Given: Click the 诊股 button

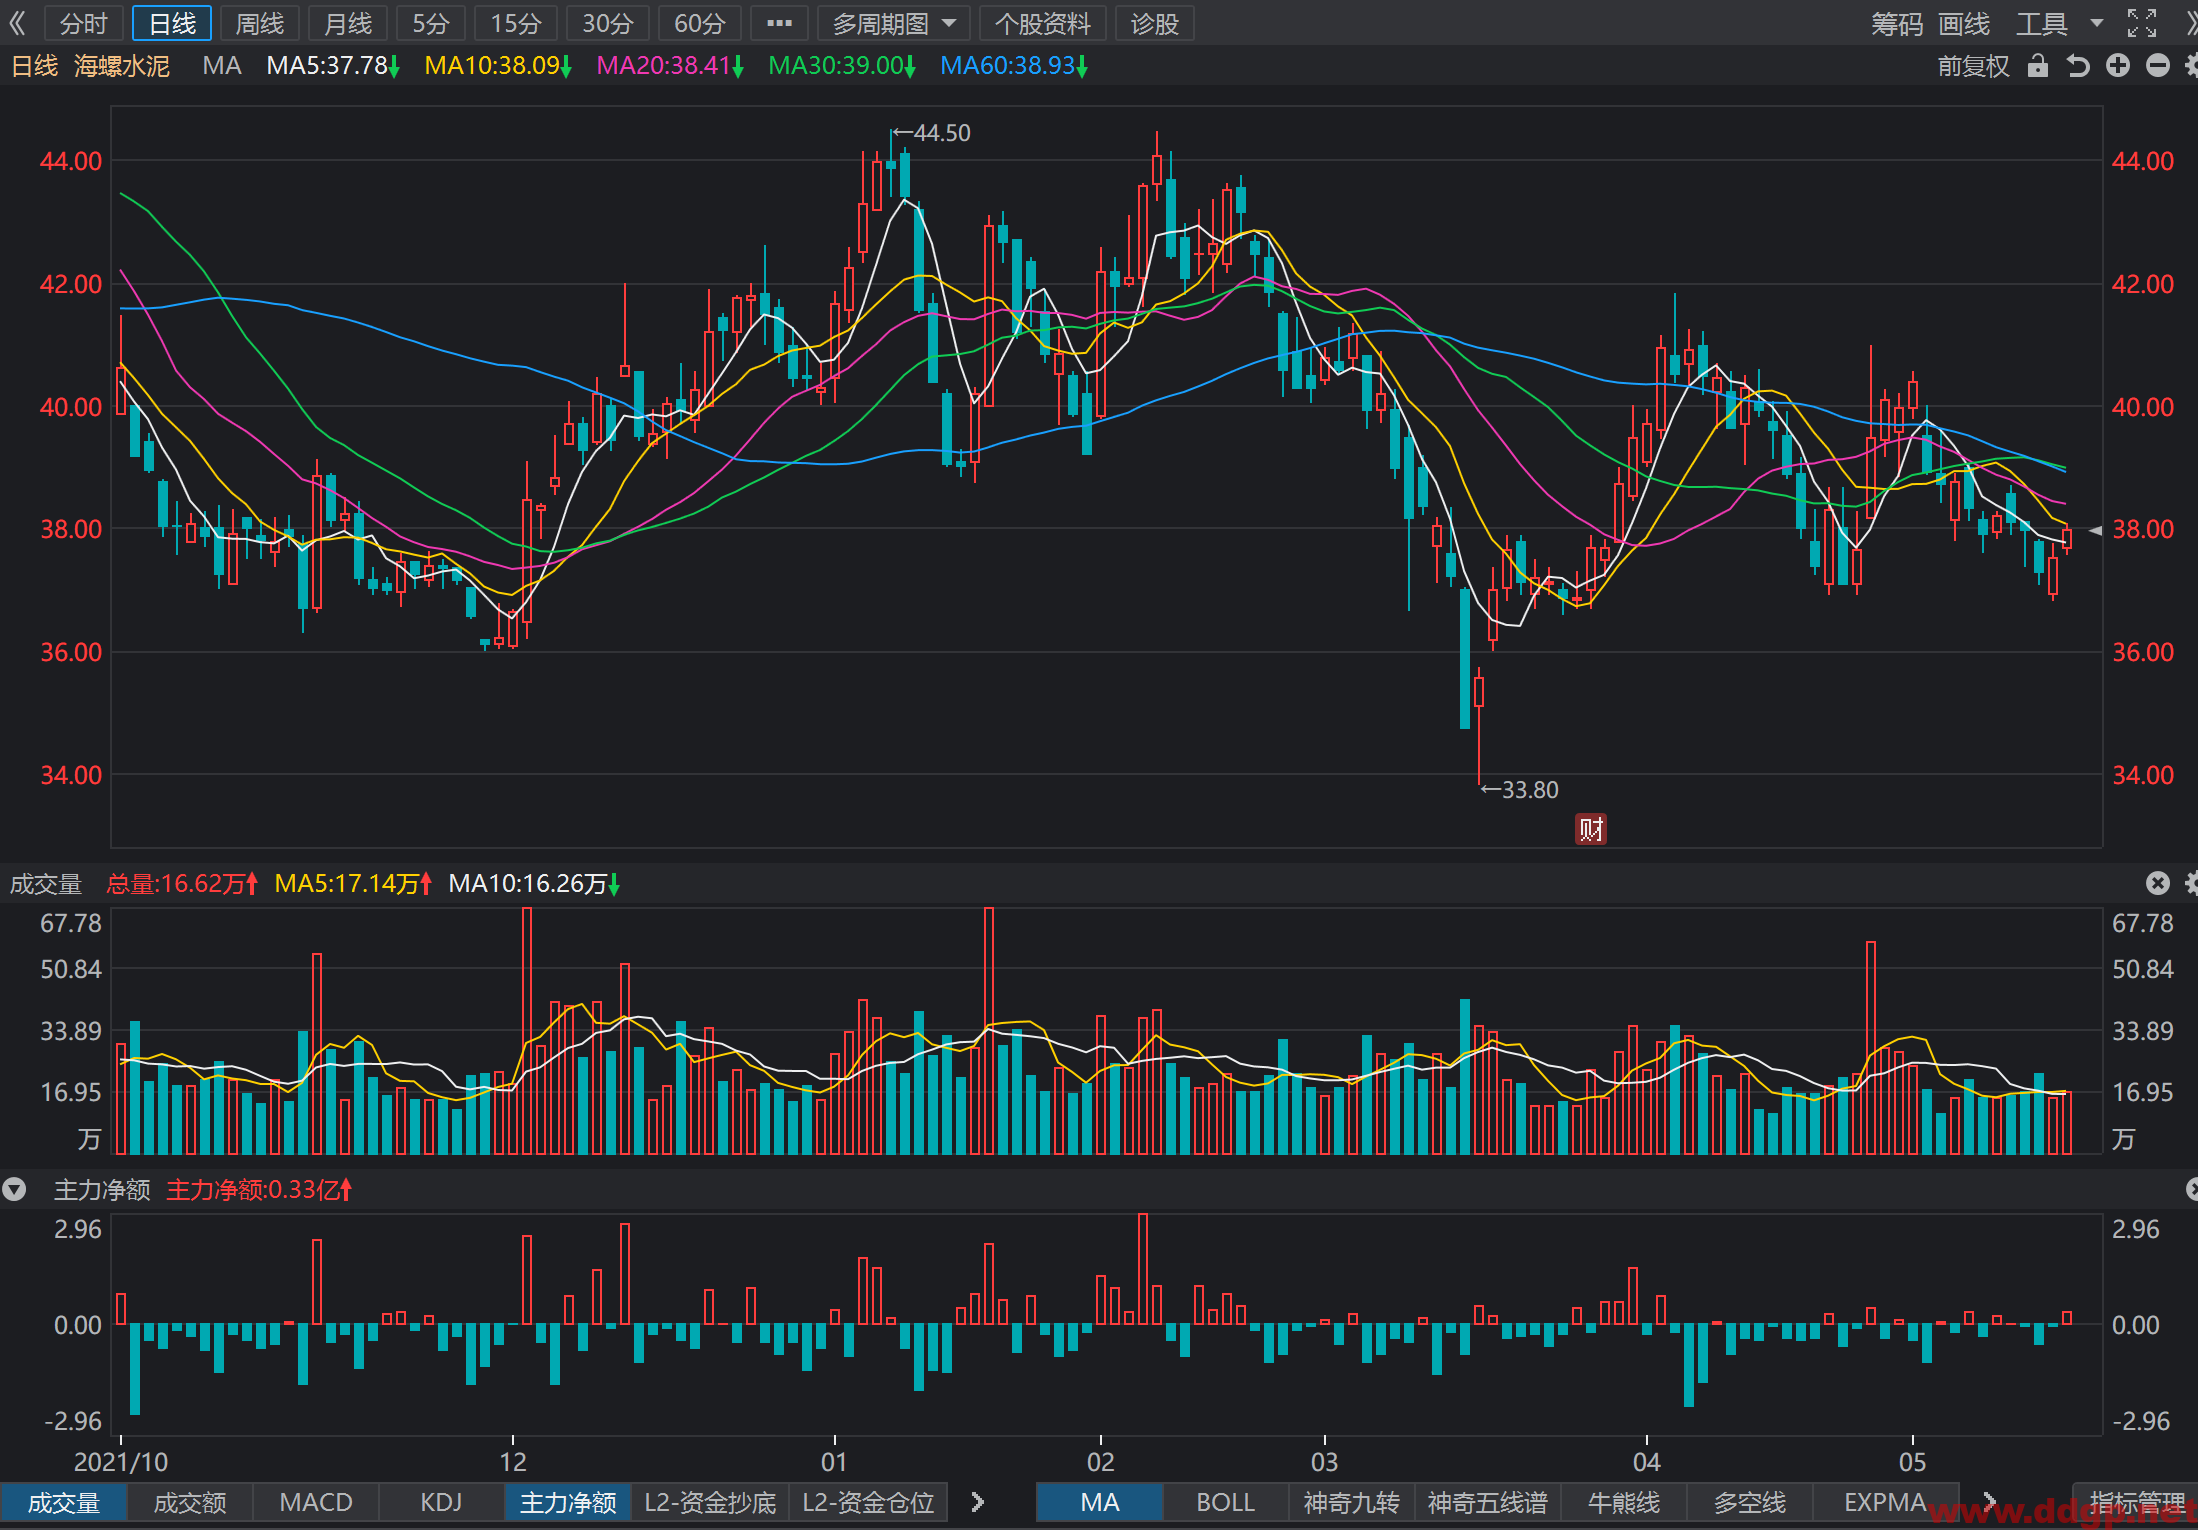Looking at the screenshot, I should tap(1155, 23).
